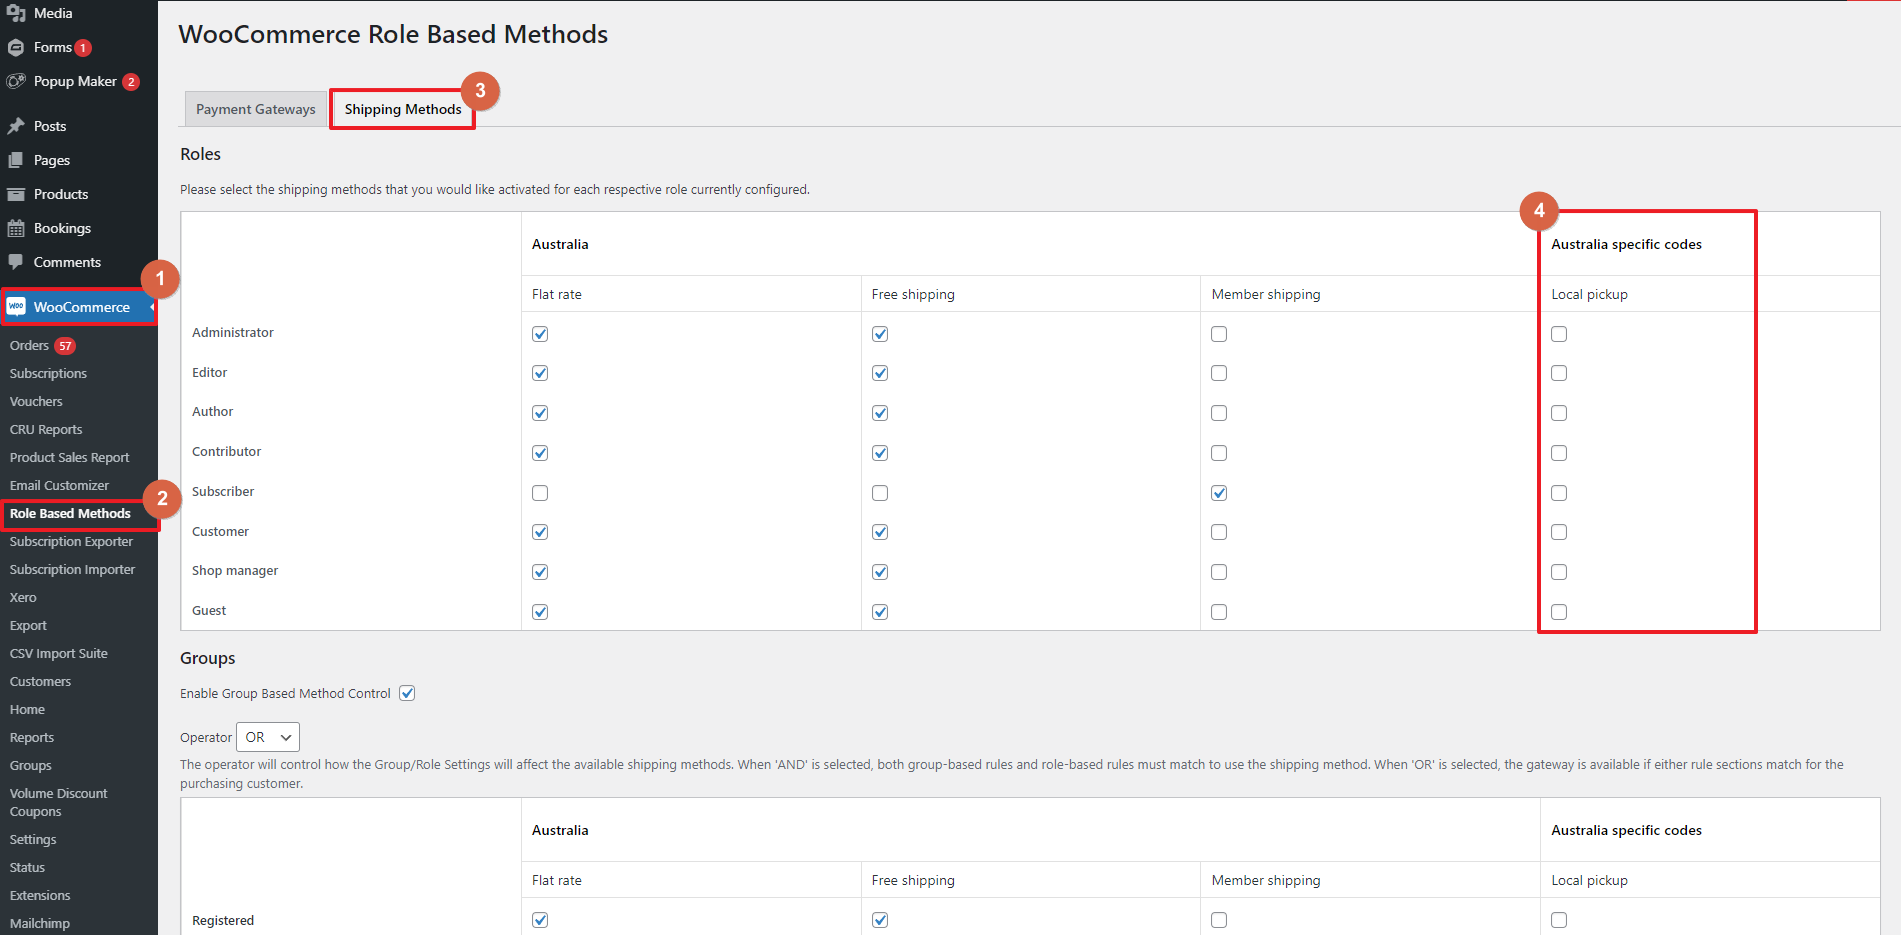Open Subscription Exporter link

[x=71, y=541]
